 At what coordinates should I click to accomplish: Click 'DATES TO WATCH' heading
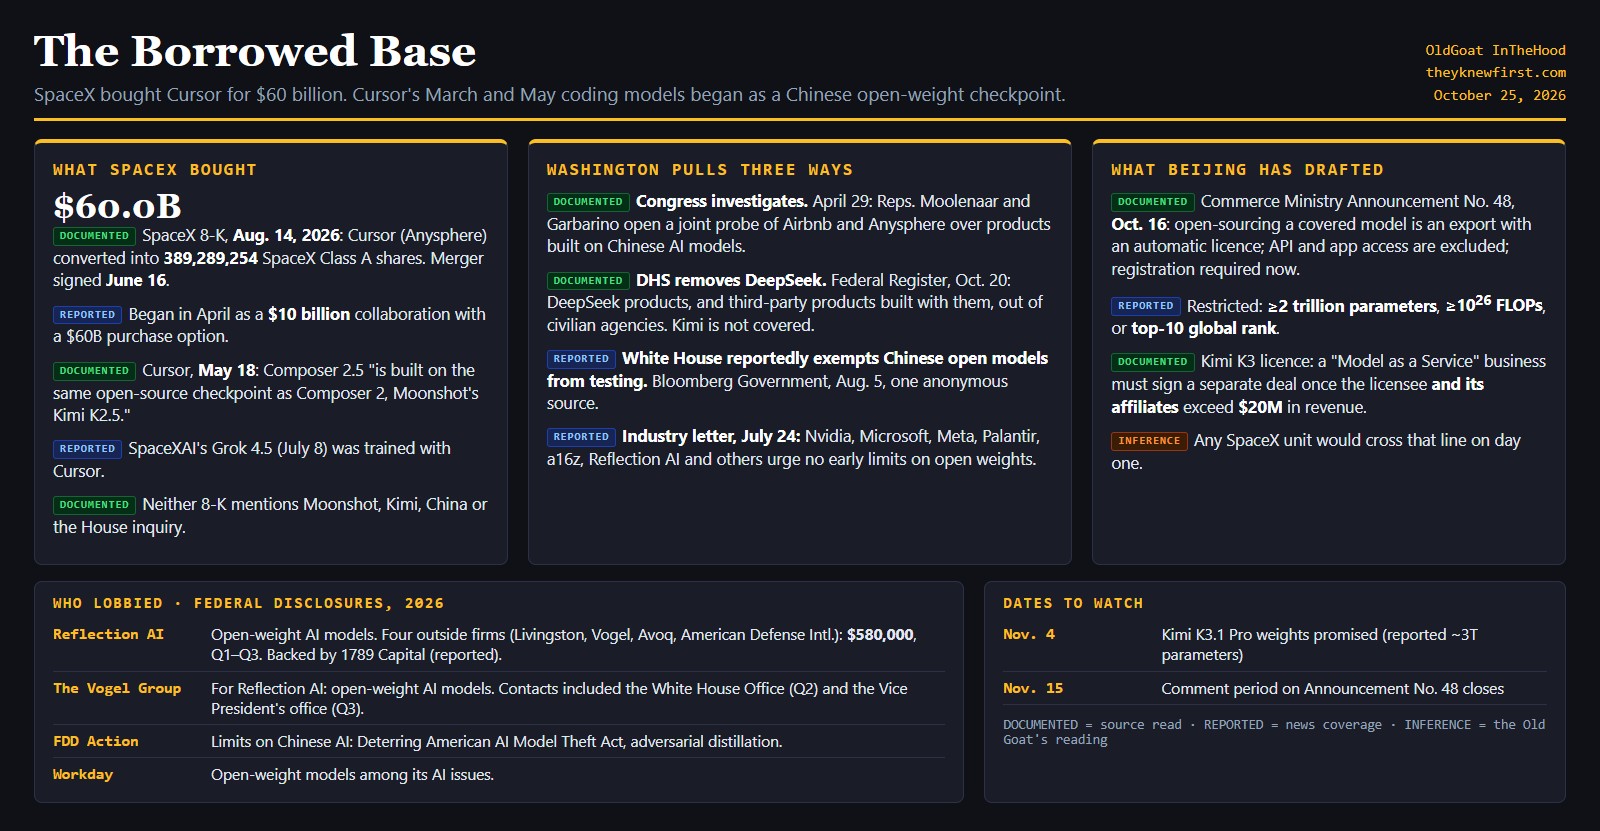[1073, 603]
